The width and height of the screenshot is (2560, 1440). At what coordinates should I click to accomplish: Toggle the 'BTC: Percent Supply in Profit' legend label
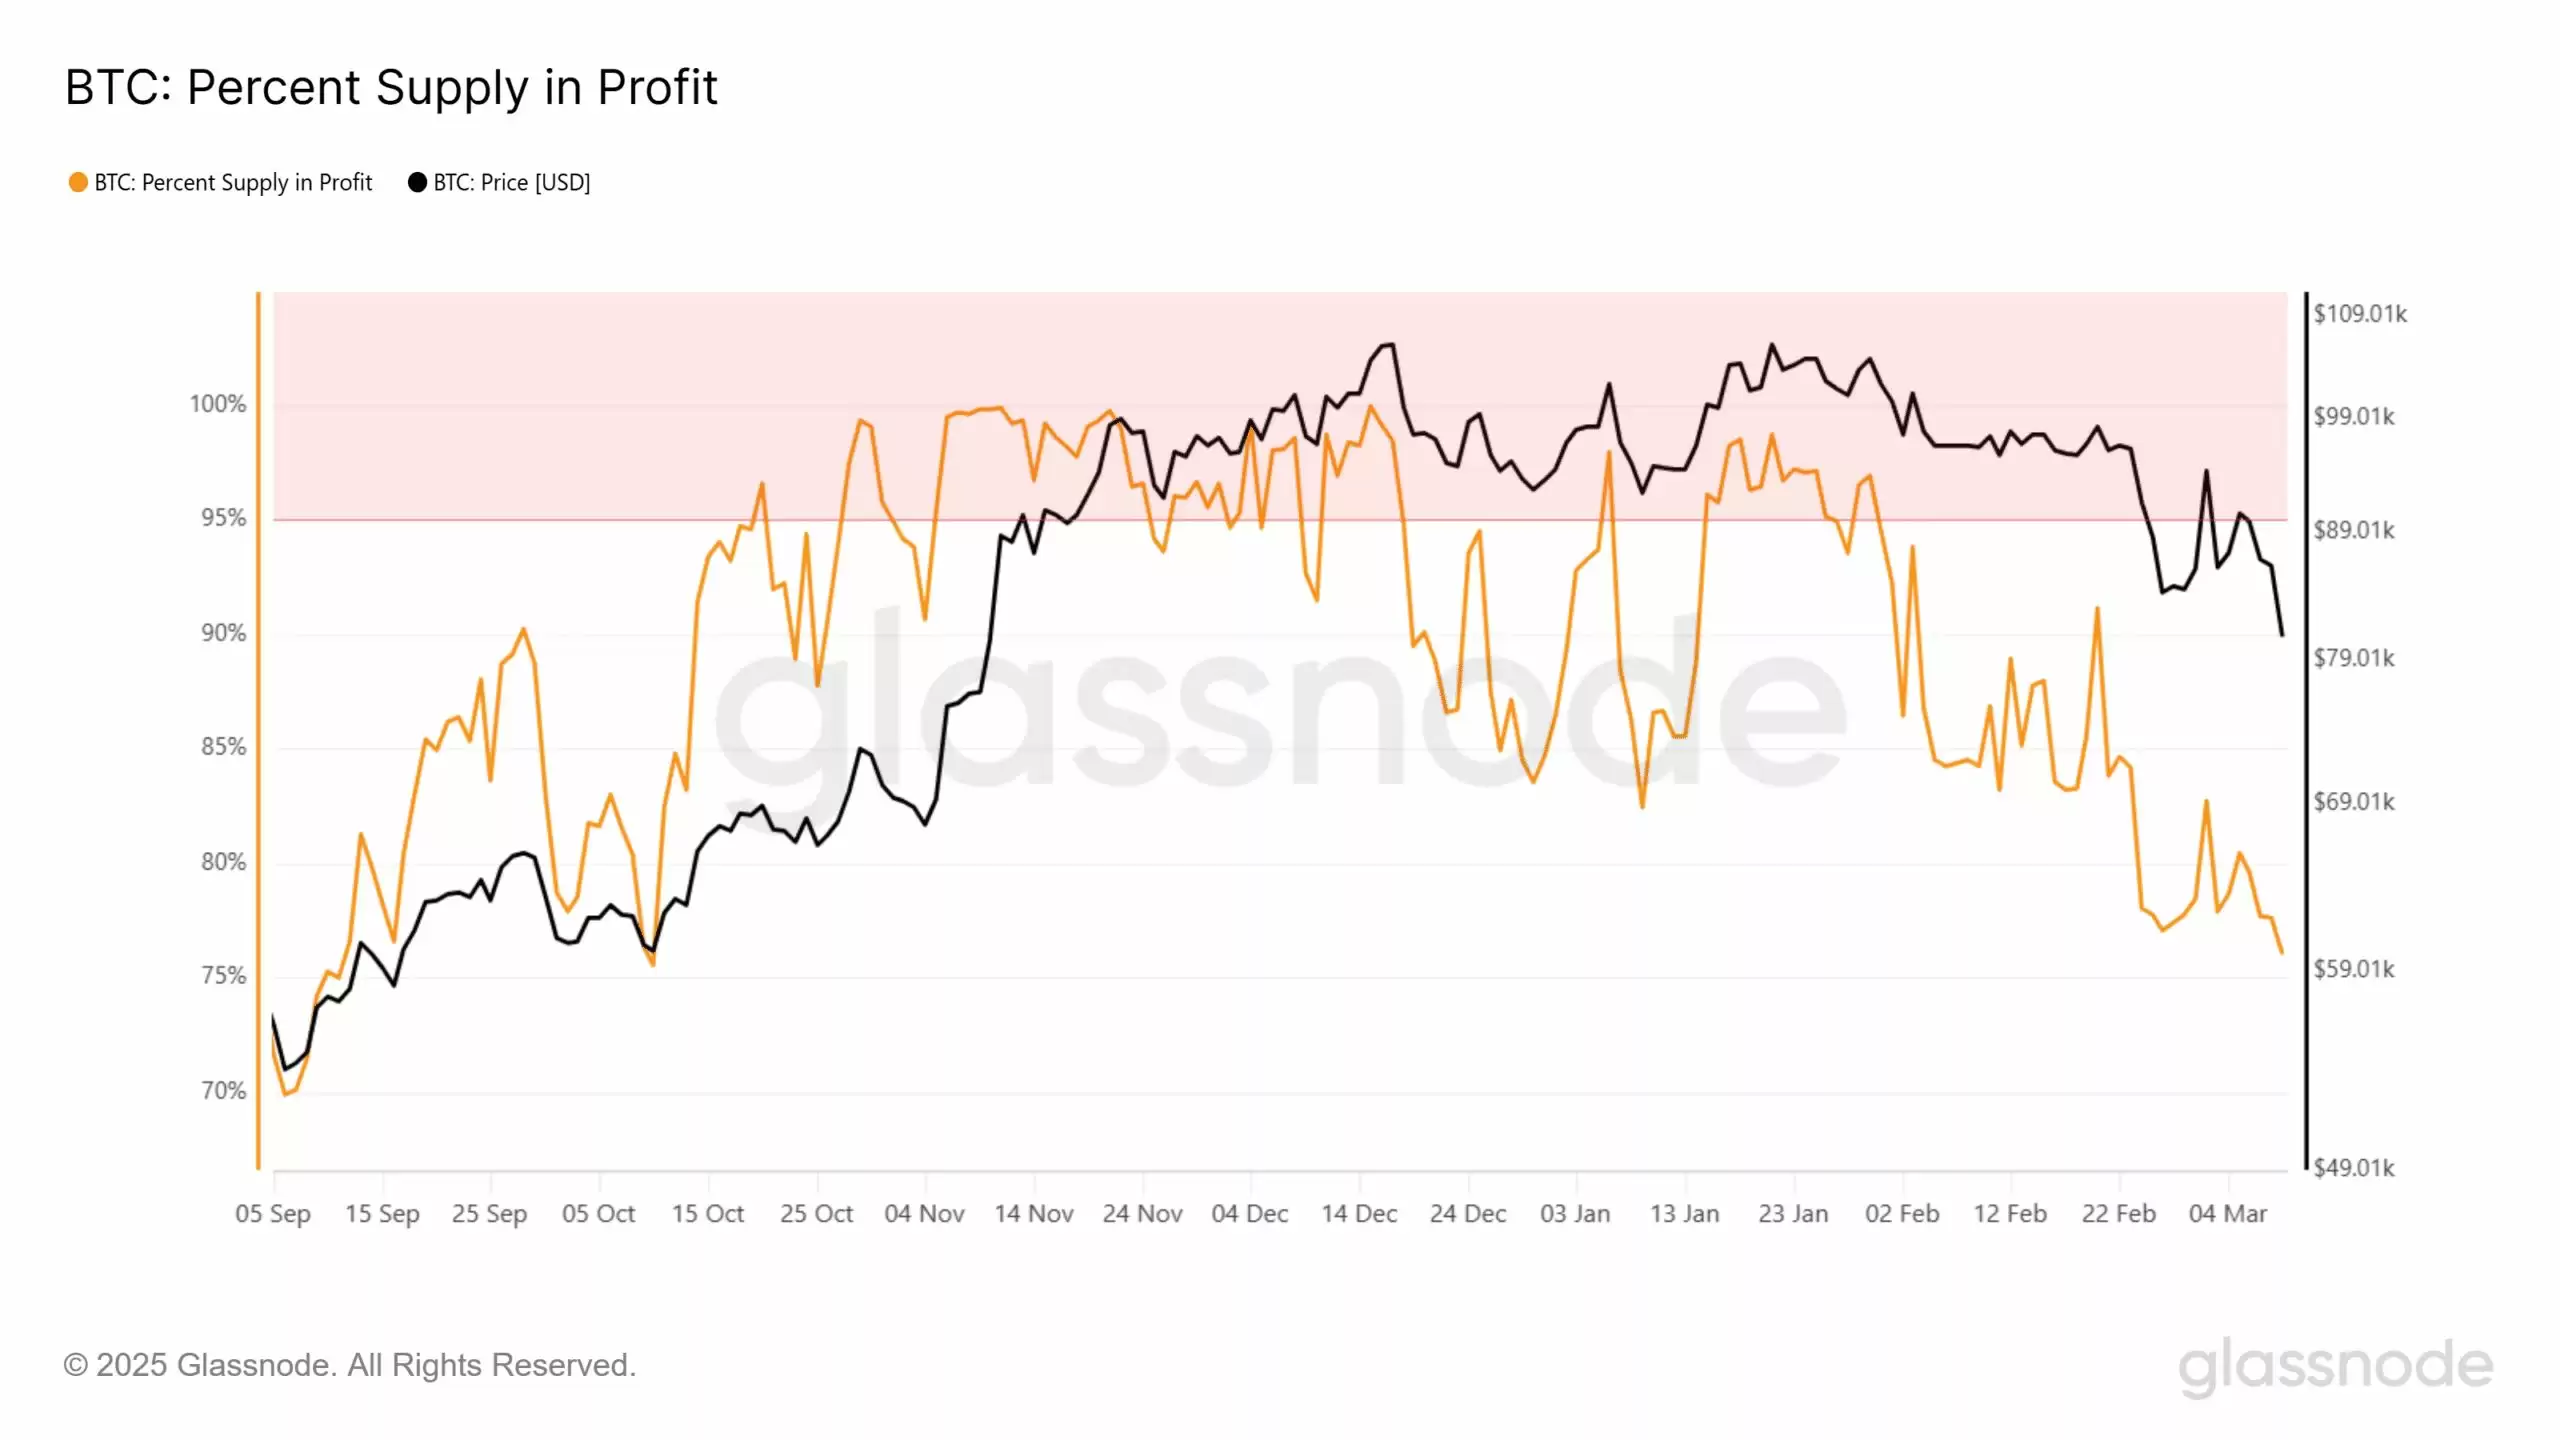pos(233,182)
